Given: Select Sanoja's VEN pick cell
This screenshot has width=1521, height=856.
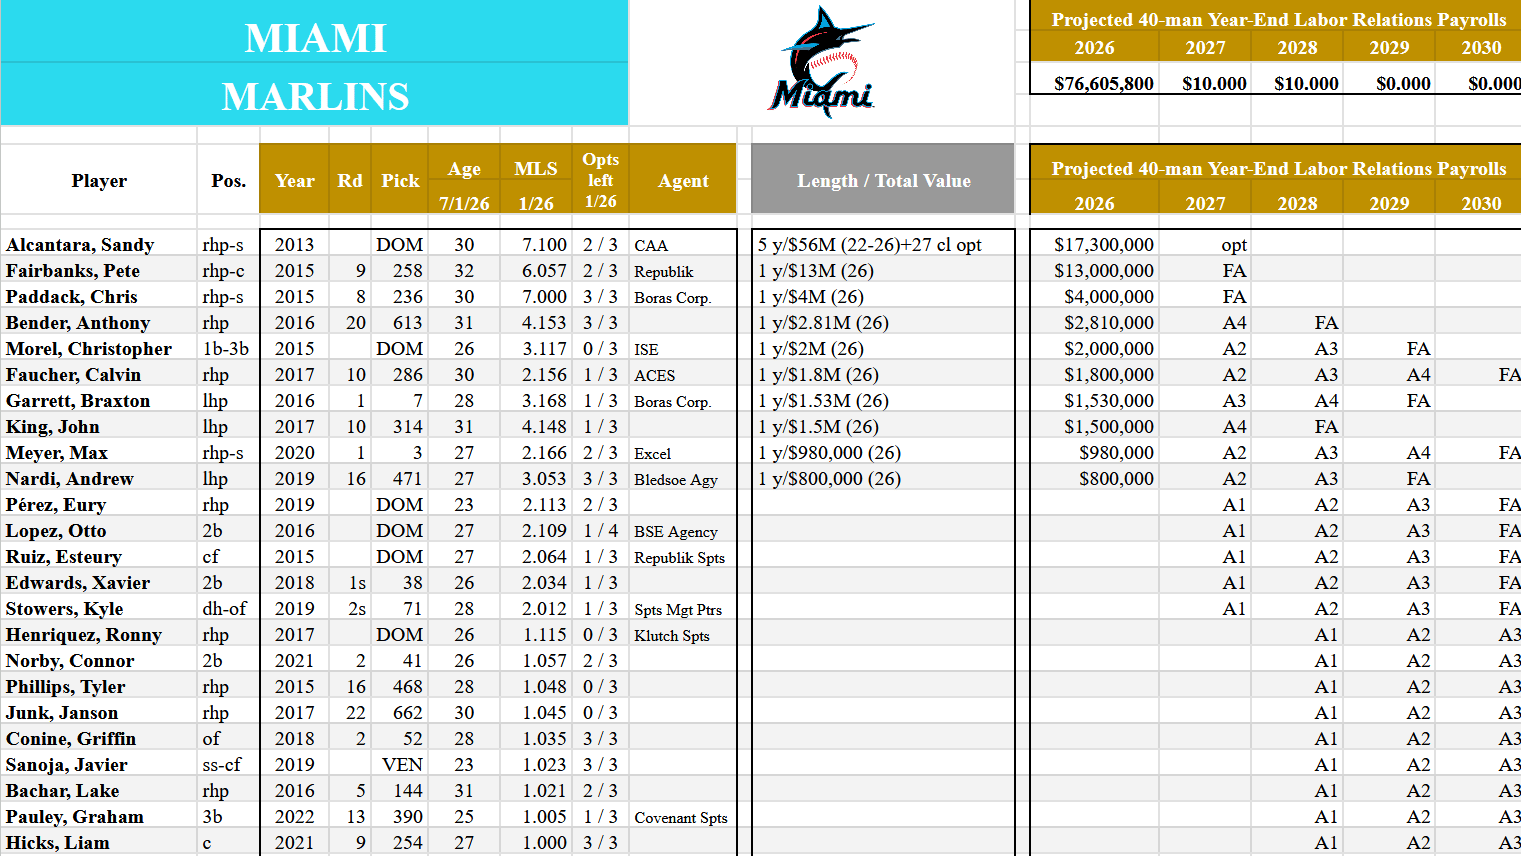Looking at the screenshot, I should point(400,764).
